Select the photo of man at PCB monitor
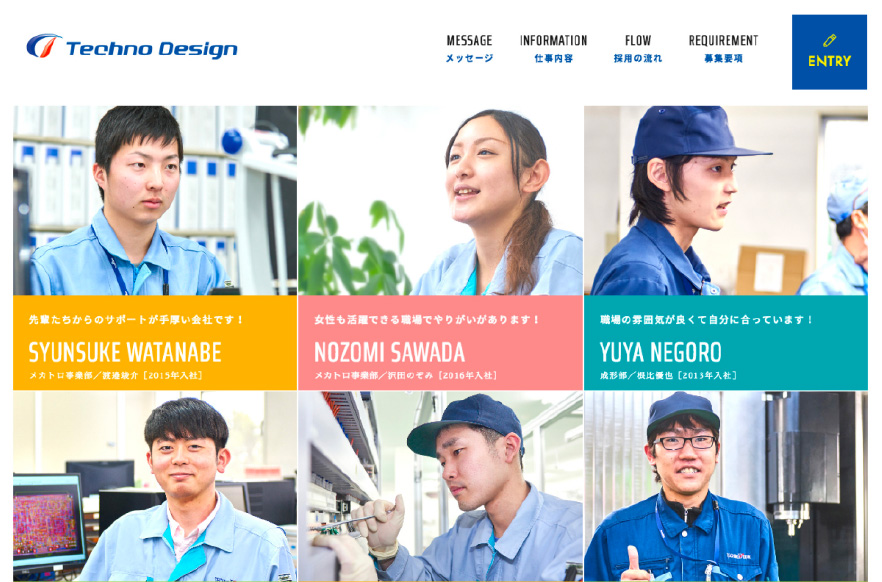Image resolution: width=882 pixels, height=582 pixels. click(x=155, y=486)
